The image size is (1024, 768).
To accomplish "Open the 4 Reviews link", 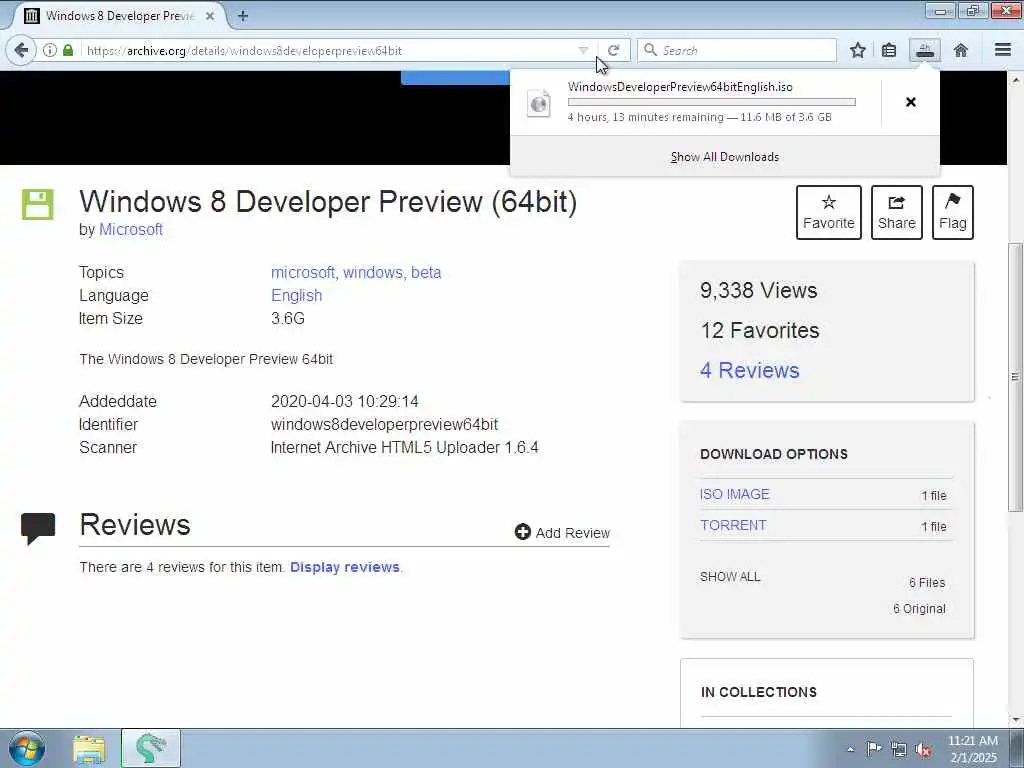I will click(x=750, y=370).
